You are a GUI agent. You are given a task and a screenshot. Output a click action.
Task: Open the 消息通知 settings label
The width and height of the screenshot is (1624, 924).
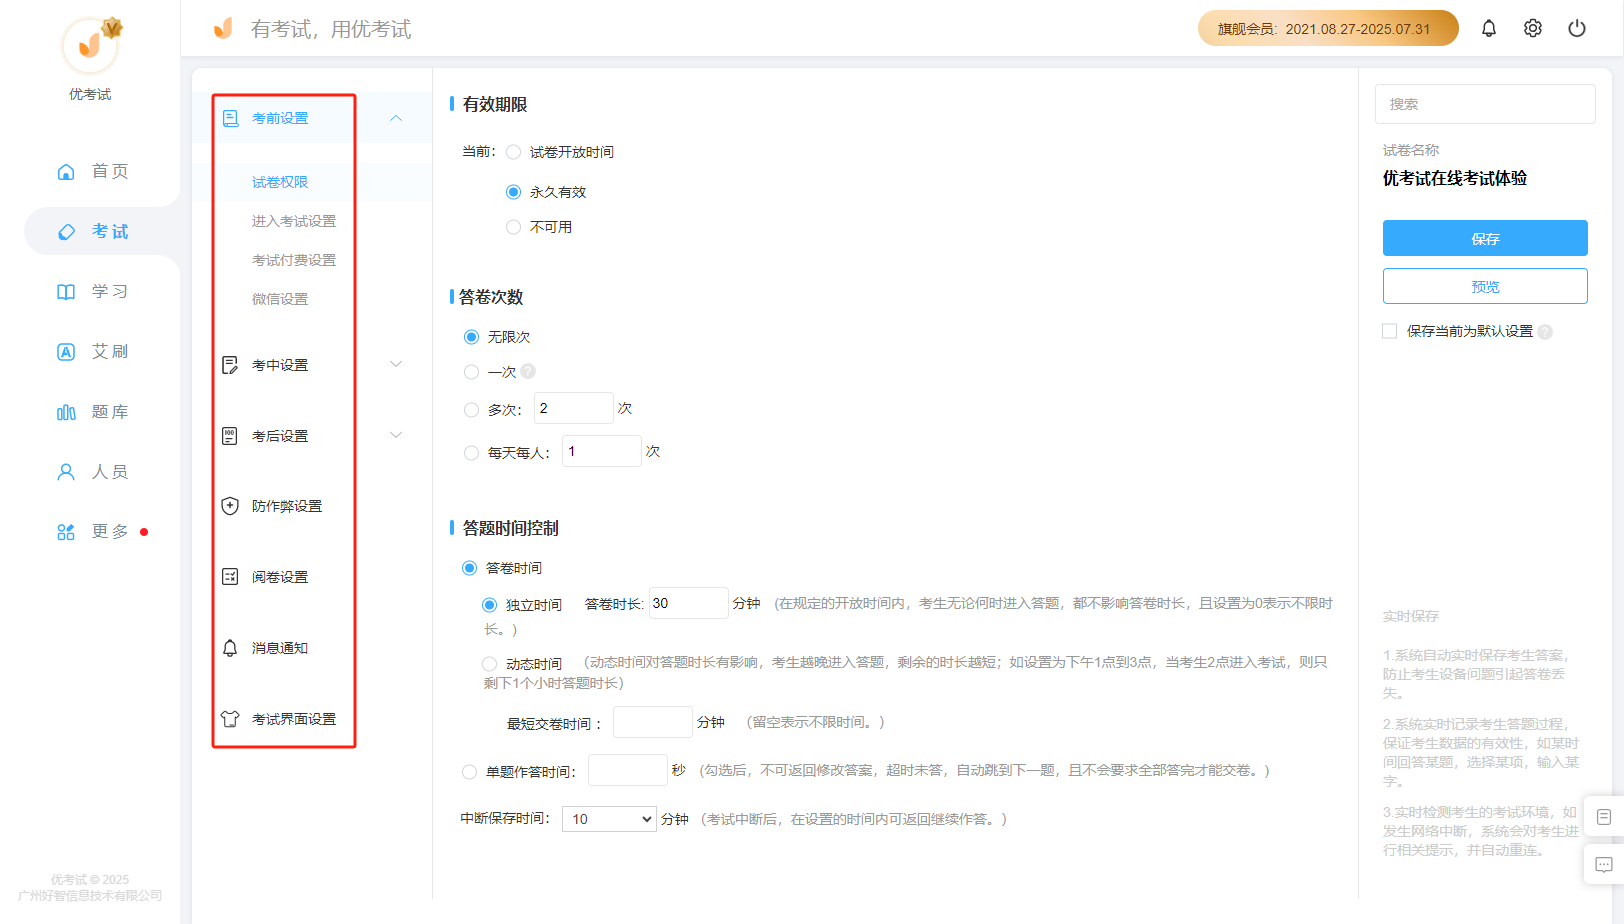click(x=280, y=648)
